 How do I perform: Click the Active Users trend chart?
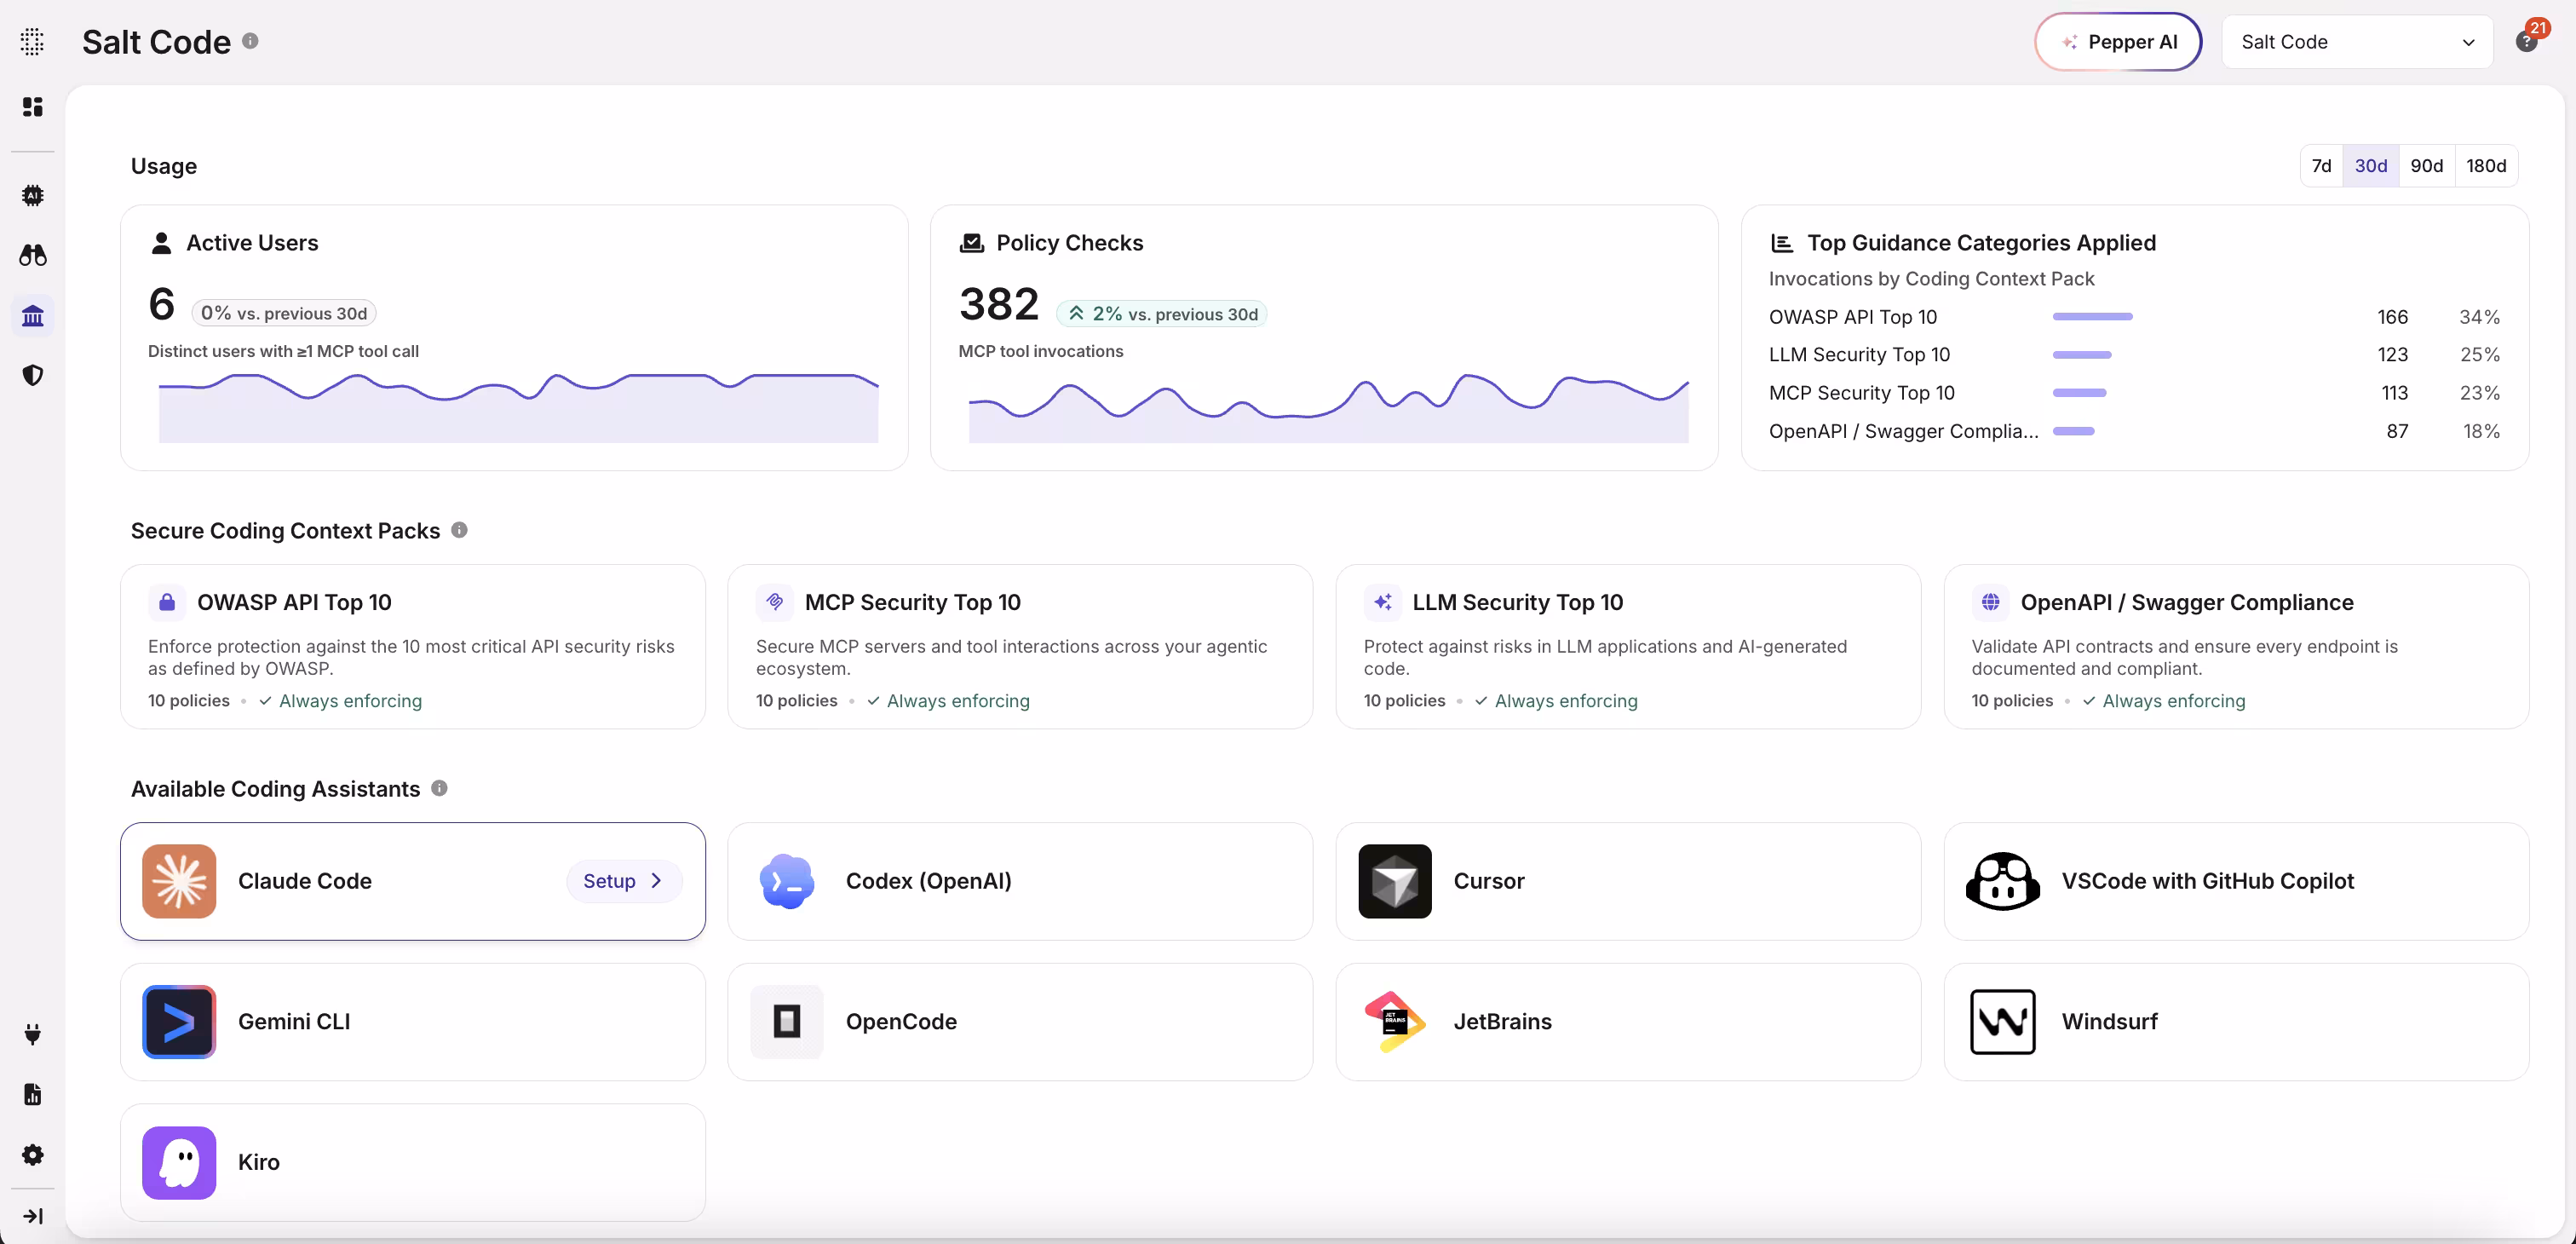coord(518,408)
